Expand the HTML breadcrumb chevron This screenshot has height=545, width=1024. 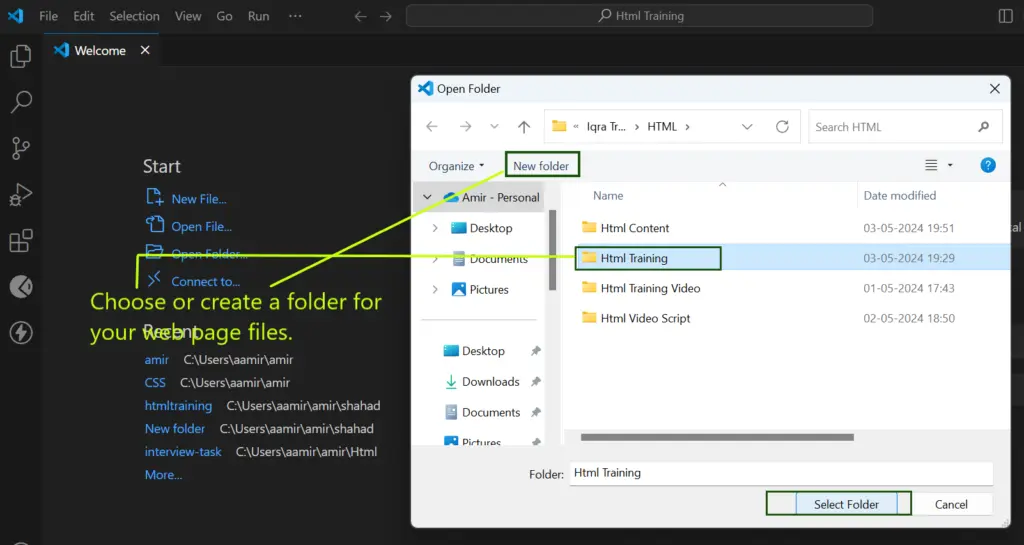687,127
